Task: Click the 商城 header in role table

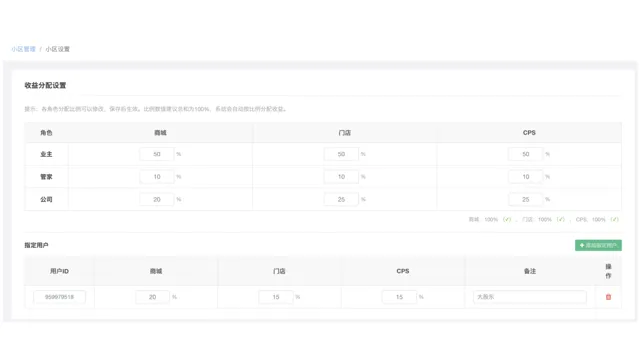Action: tap(160, 133)
